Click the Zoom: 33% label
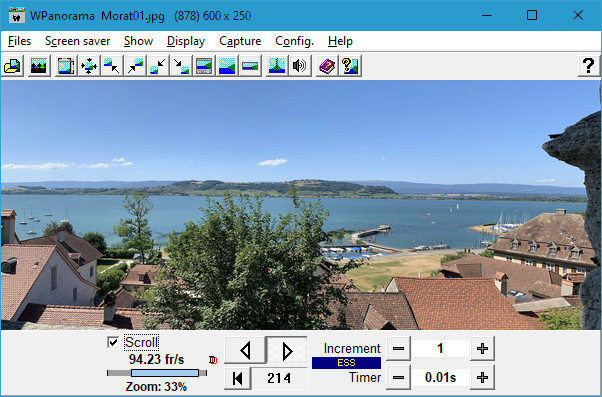This screenshot has height=397, width=602. [x=156, y=387]
